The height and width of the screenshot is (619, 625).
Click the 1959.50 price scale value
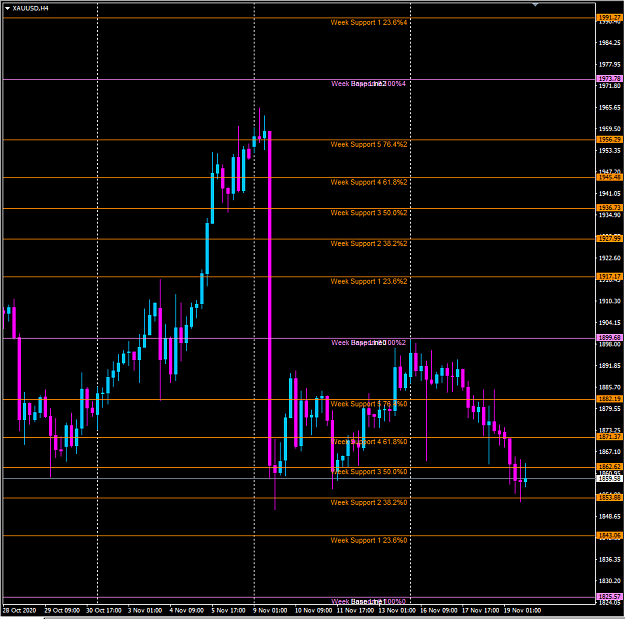610,129
